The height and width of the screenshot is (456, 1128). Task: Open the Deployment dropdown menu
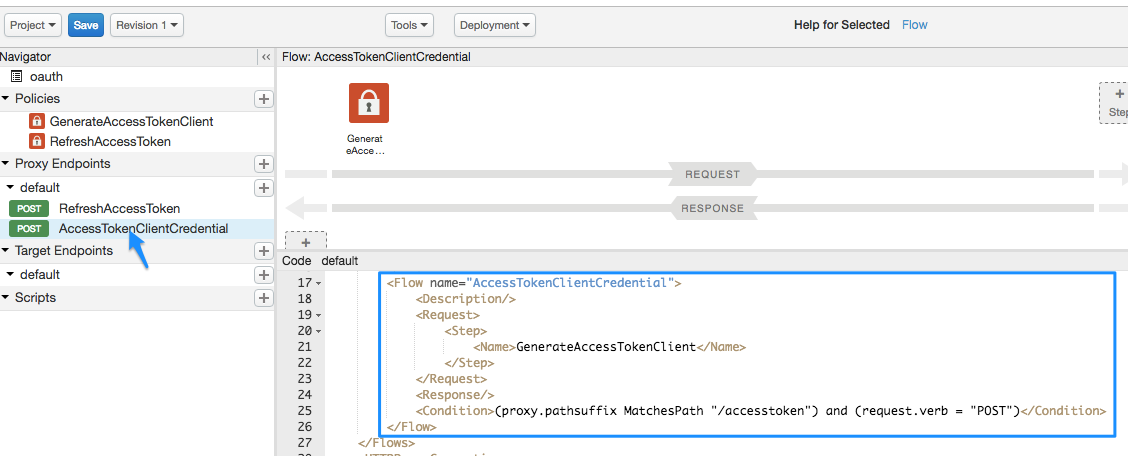pos(495,25)
